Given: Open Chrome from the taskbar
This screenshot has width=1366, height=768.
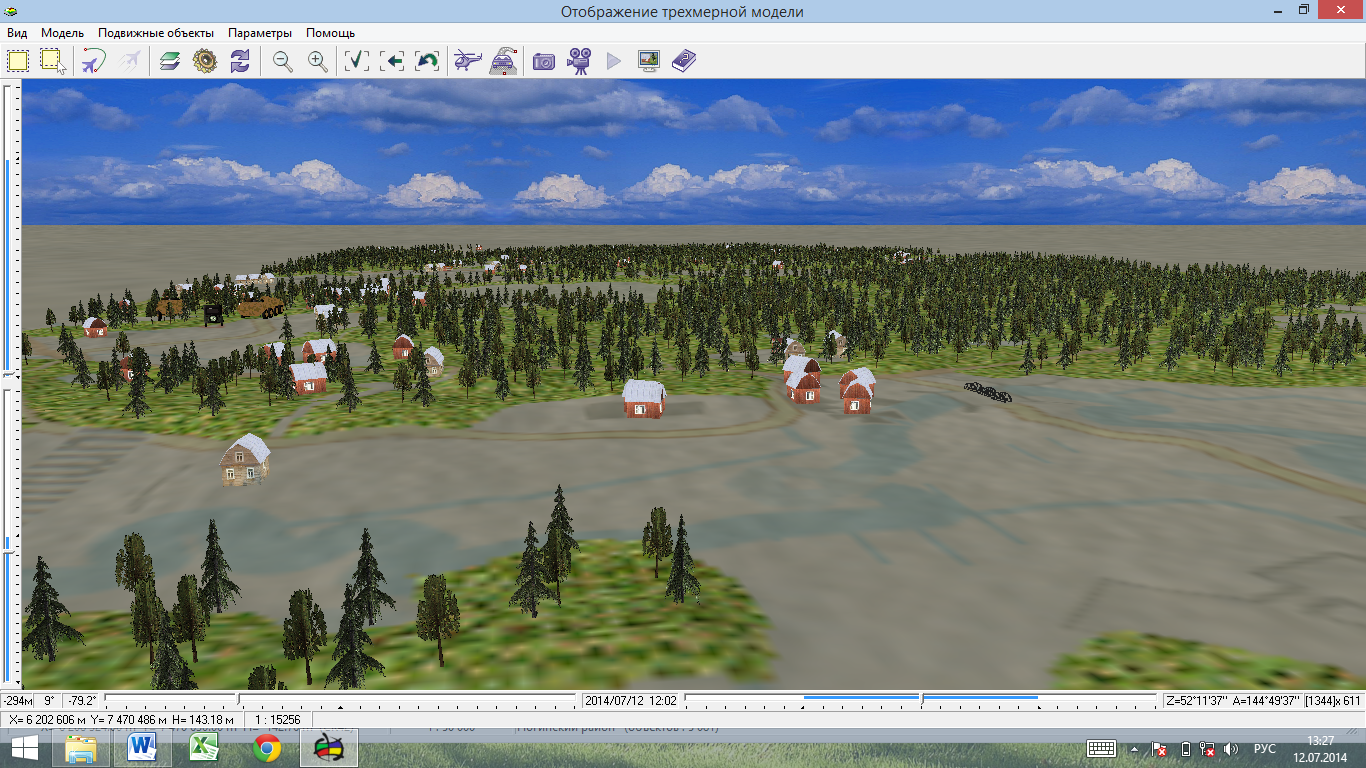Looking at the screenshot, I should click(x=266, y=748).
